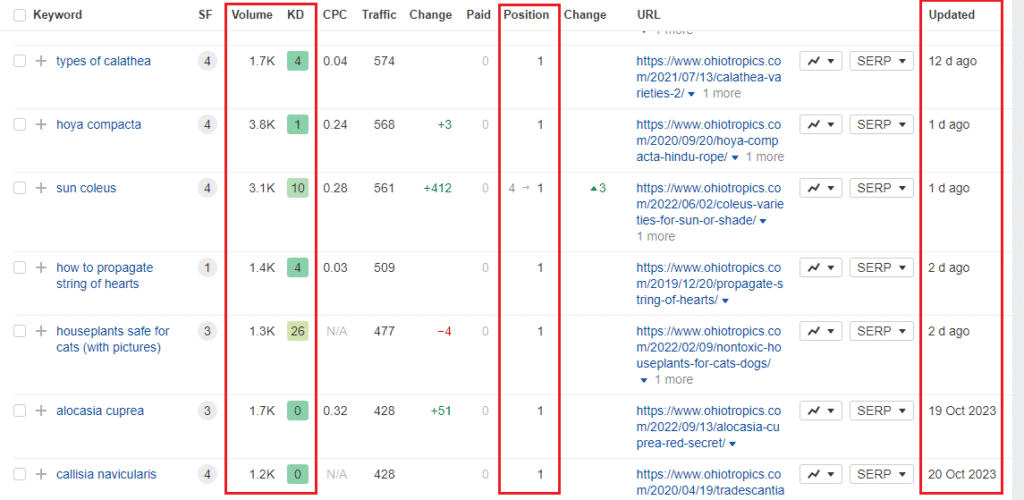Image resolution: width=1024 pixels, height=500 pixels.
Task: Open the SERP dropdown for houseplants safe for cats
Action: pyautogui.click(x=881, y=331)
